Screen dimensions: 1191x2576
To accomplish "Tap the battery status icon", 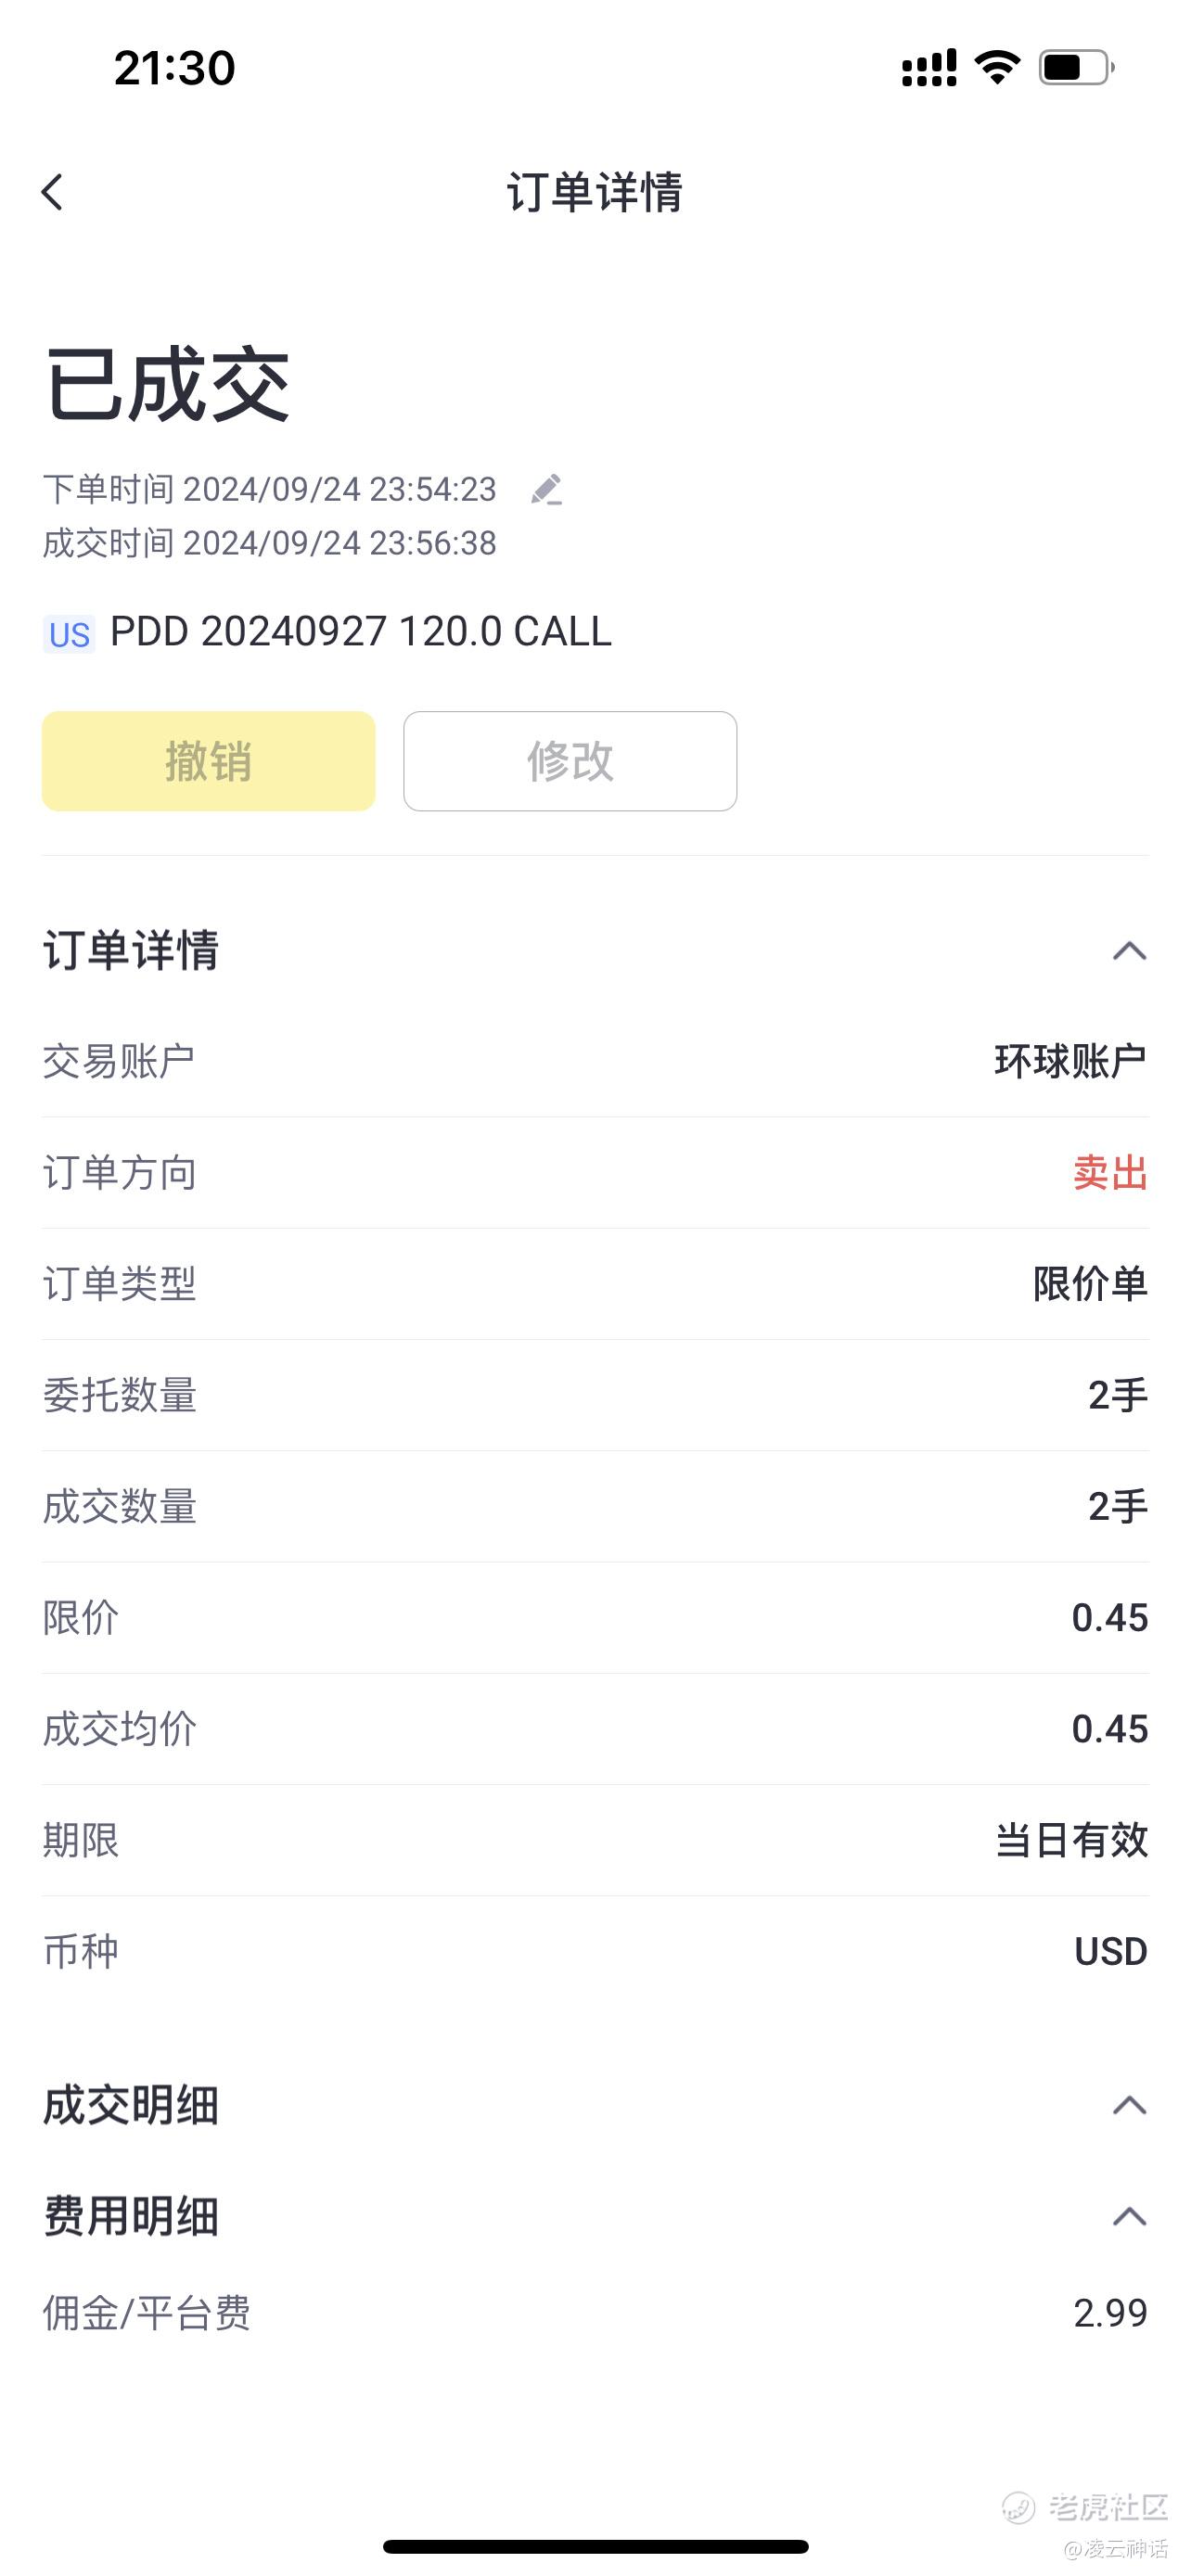I will click(1076, 68).
